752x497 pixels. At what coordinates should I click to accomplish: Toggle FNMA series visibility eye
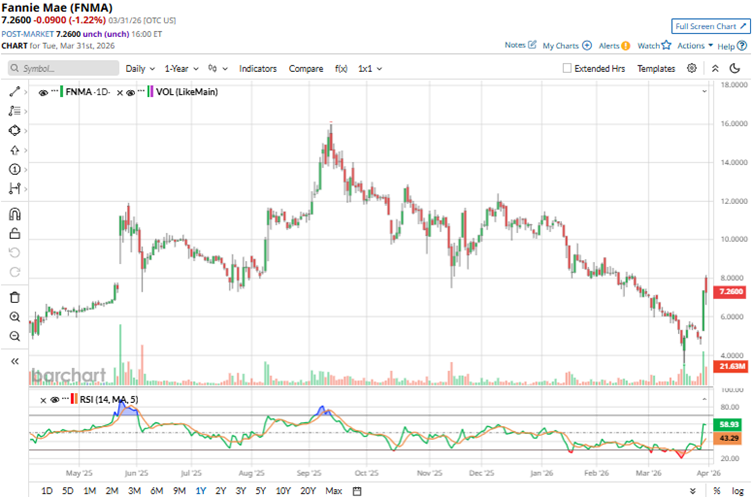(x=43, y=93)
